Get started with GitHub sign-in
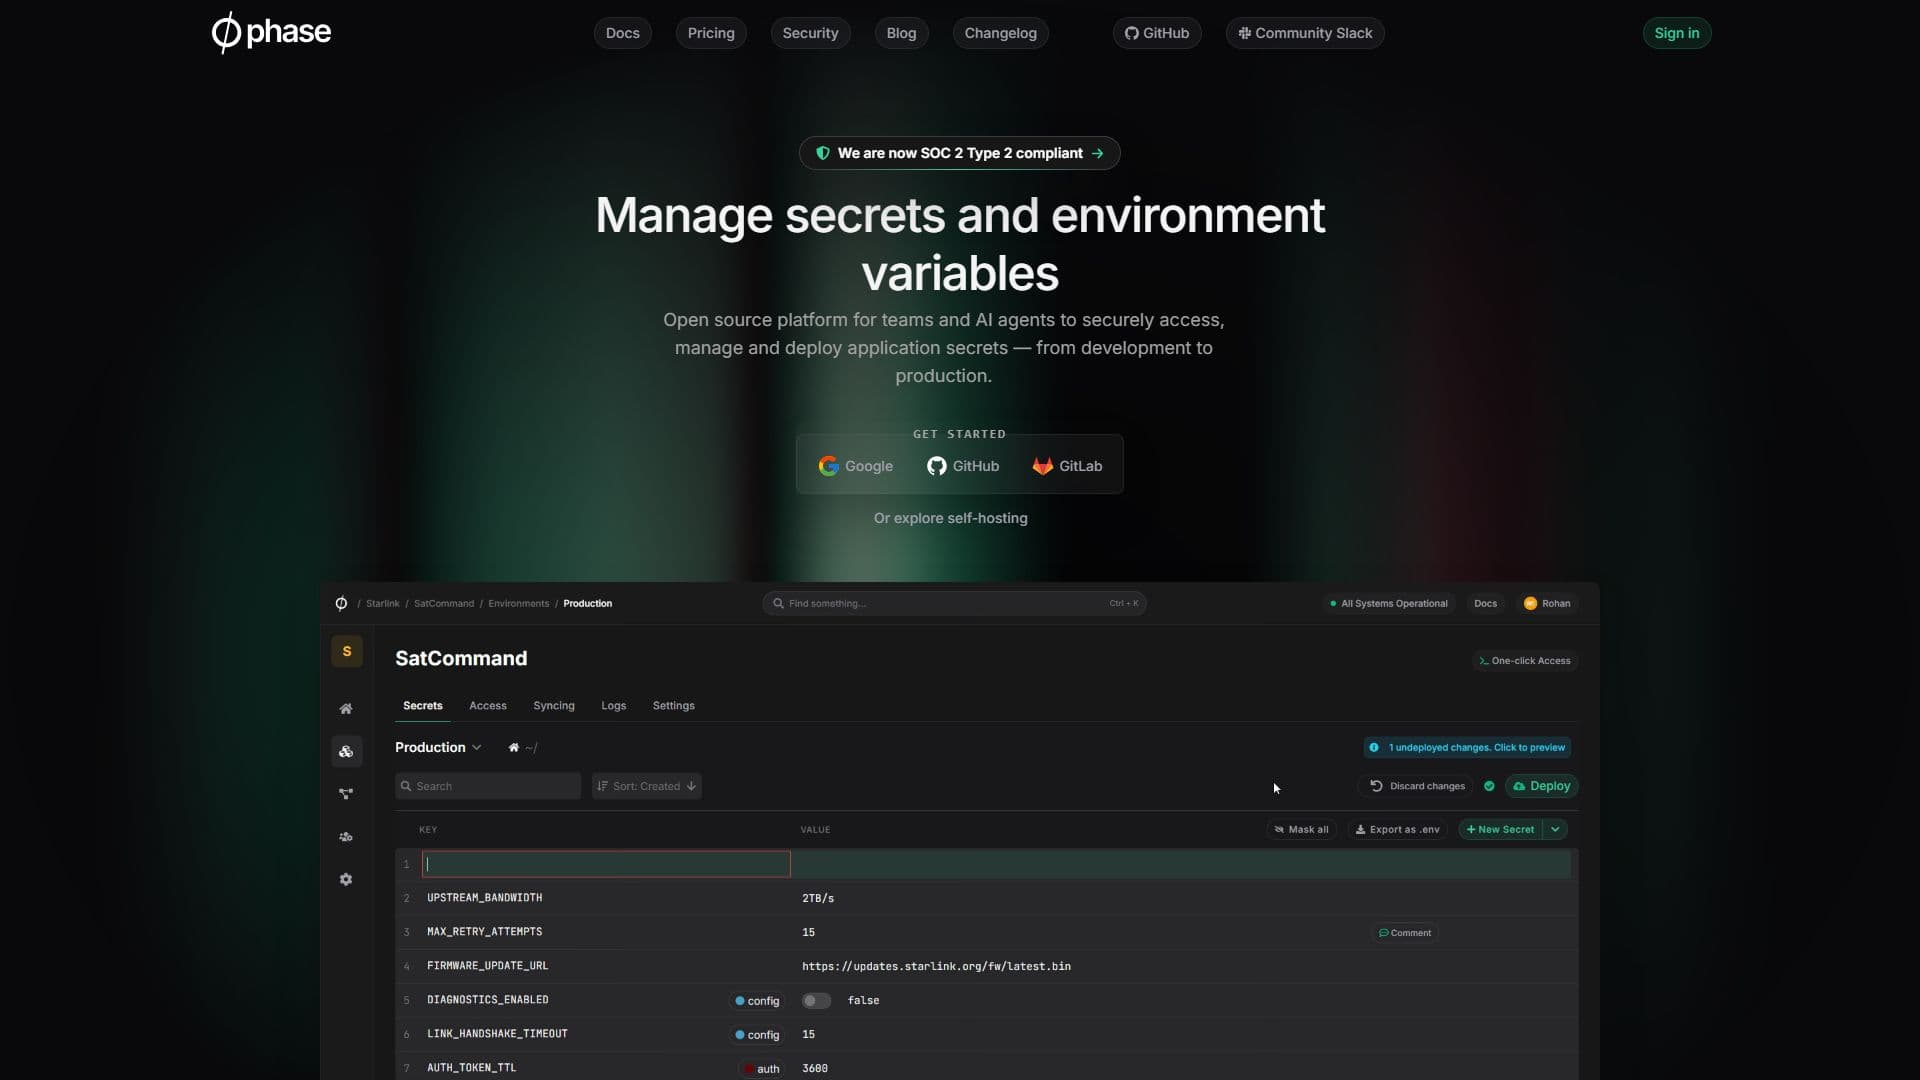Screen dimensions: 1920x1080 [x=963, y=466]
